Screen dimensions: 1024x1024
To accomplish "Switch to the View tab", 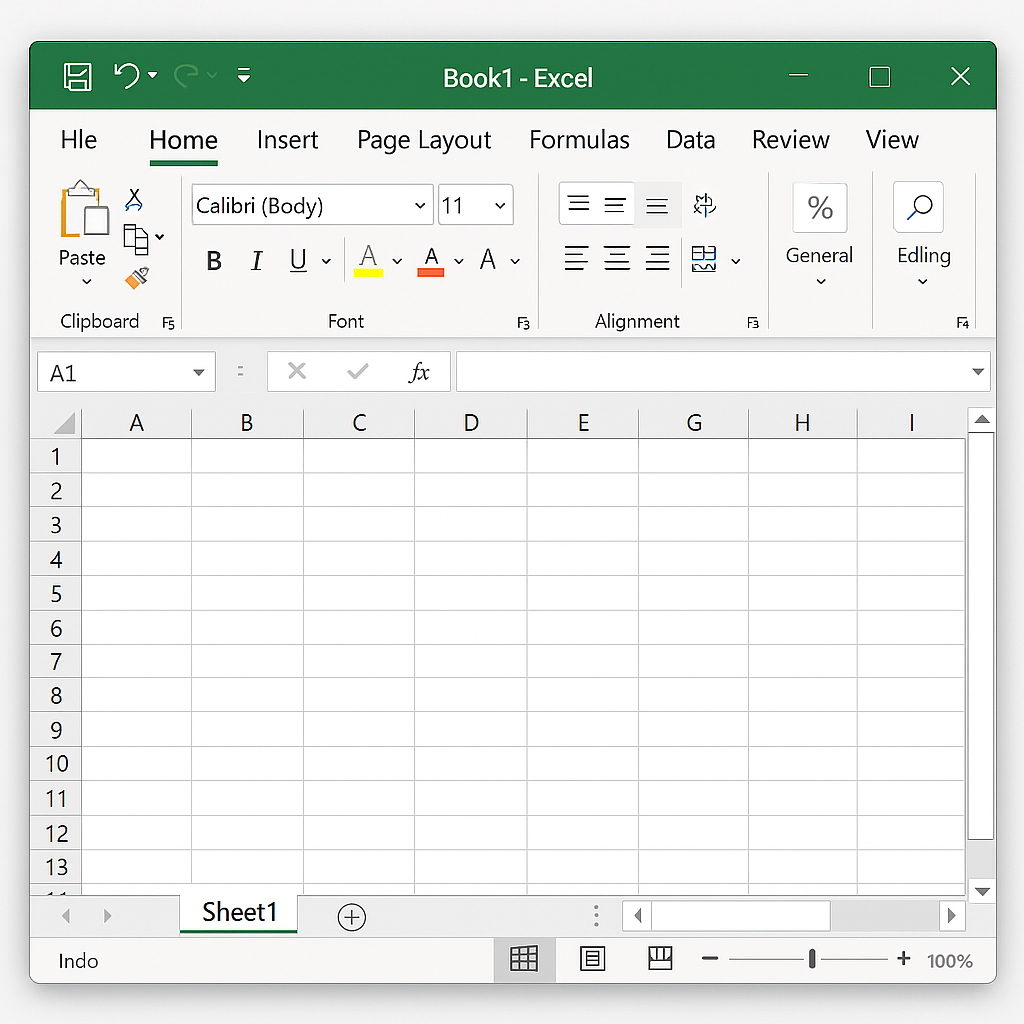I will [x=892, y=140].
